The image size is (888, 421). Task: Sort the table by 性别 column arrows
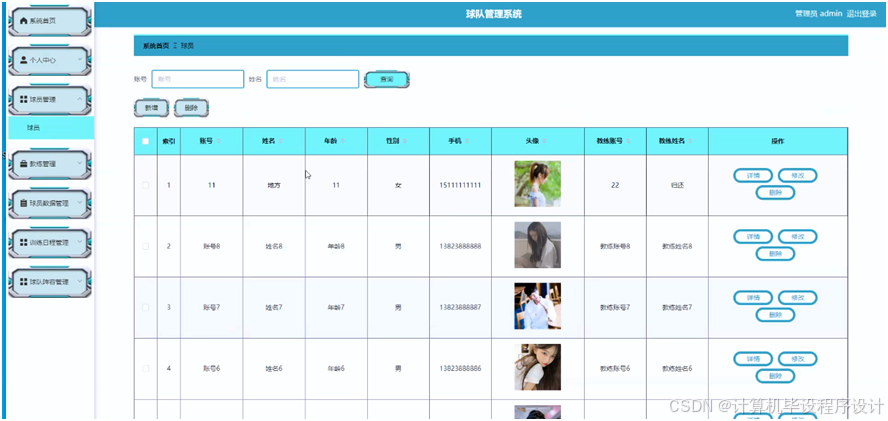[405, 141]
